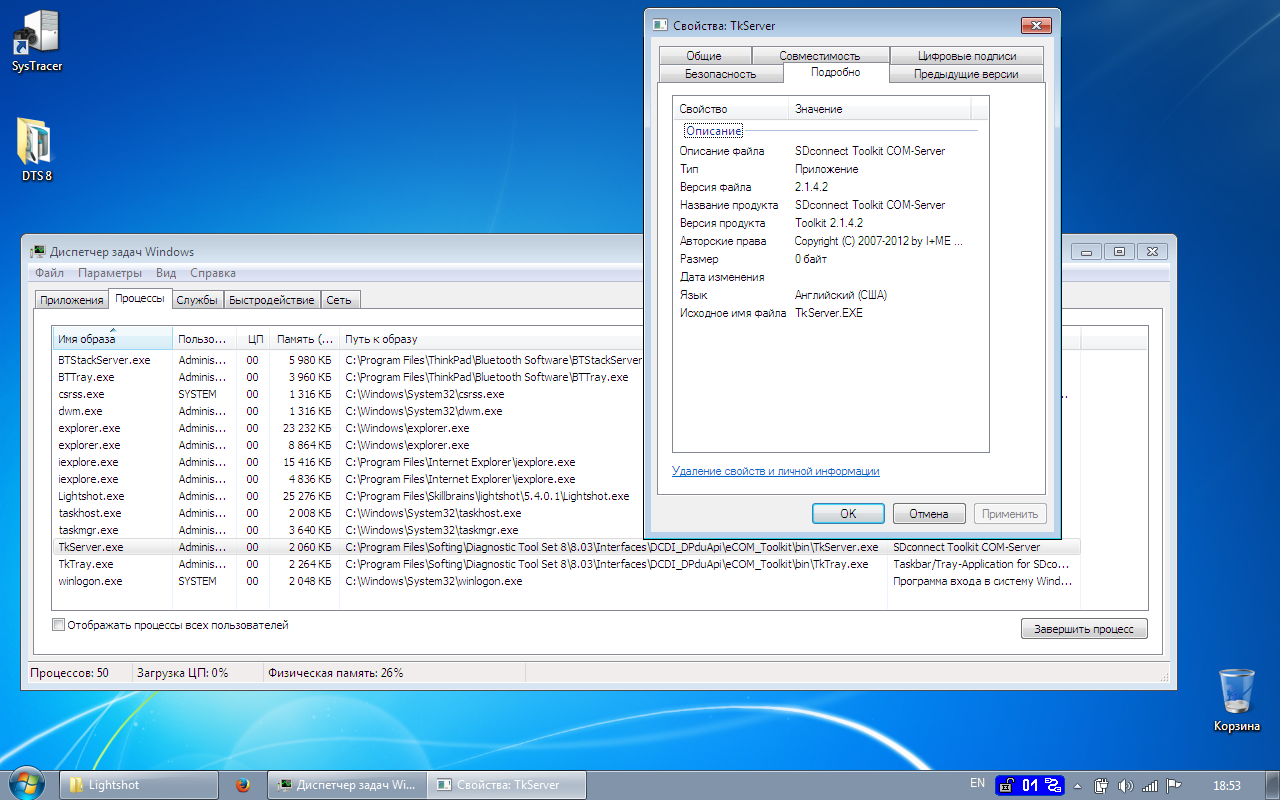Close the Свойства: TkServer dialog

pyautogui.click(x=1036, y=25)
